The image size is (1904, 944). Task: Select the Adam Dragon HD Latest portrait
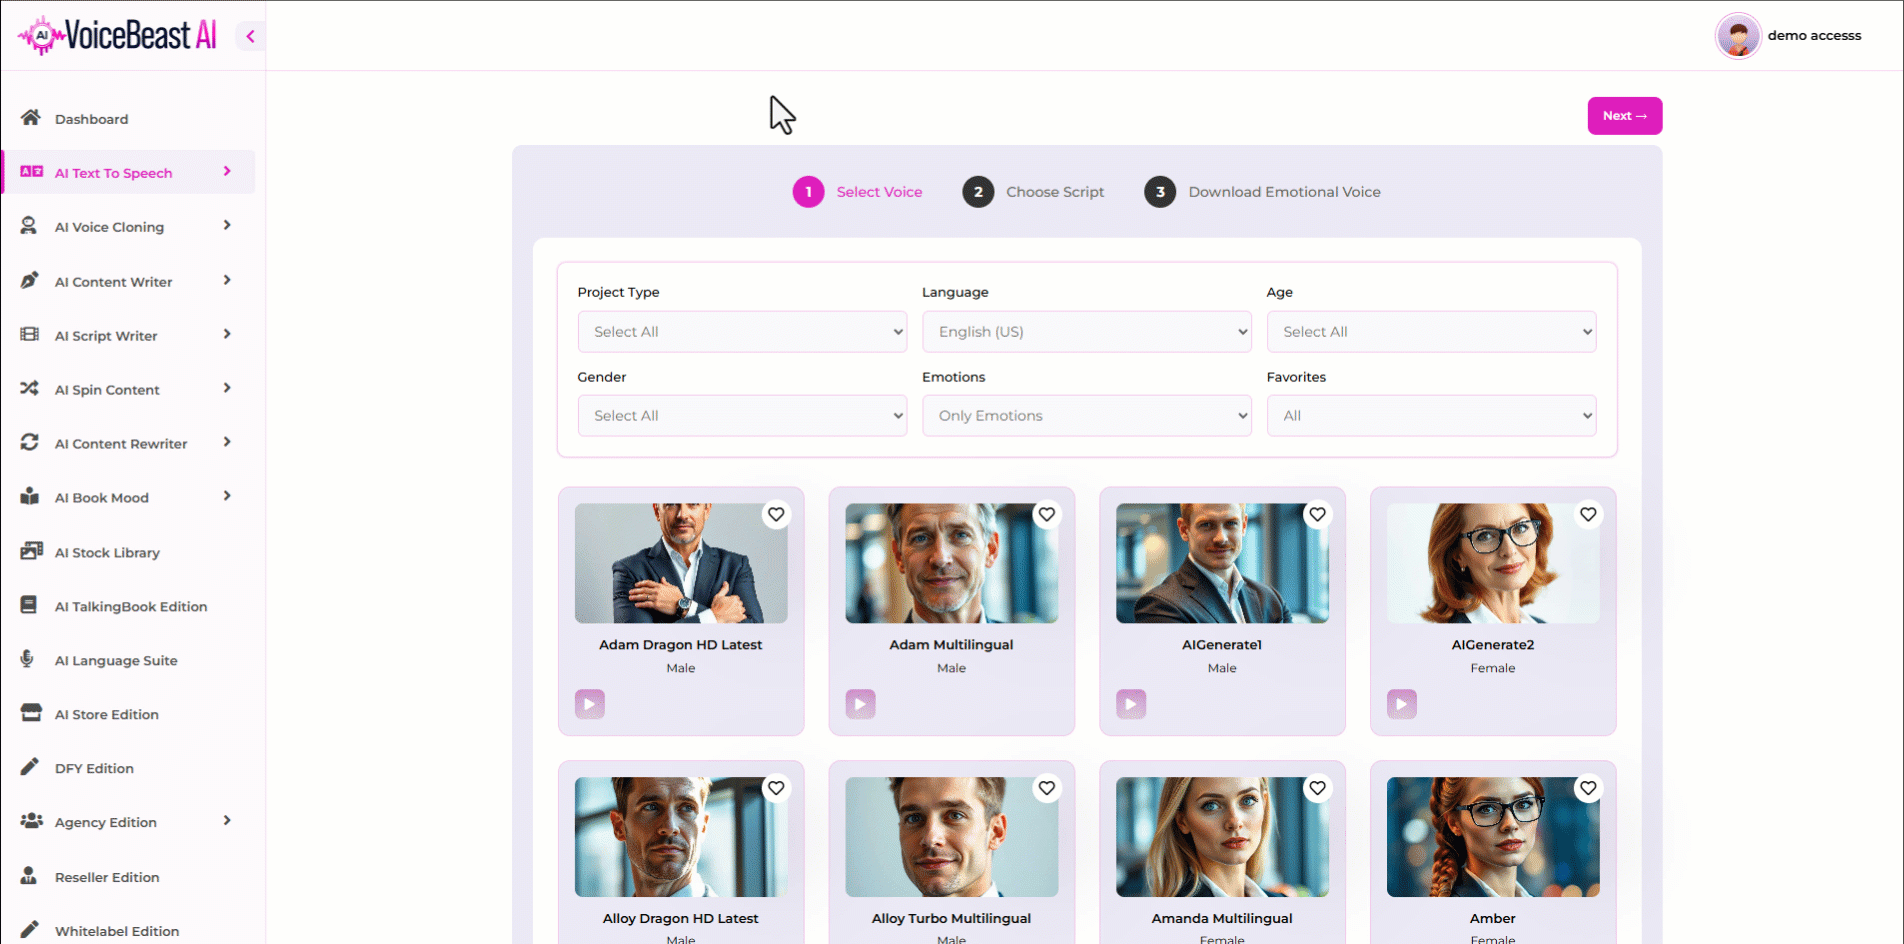pyautogui.click(x=681, y=563)
